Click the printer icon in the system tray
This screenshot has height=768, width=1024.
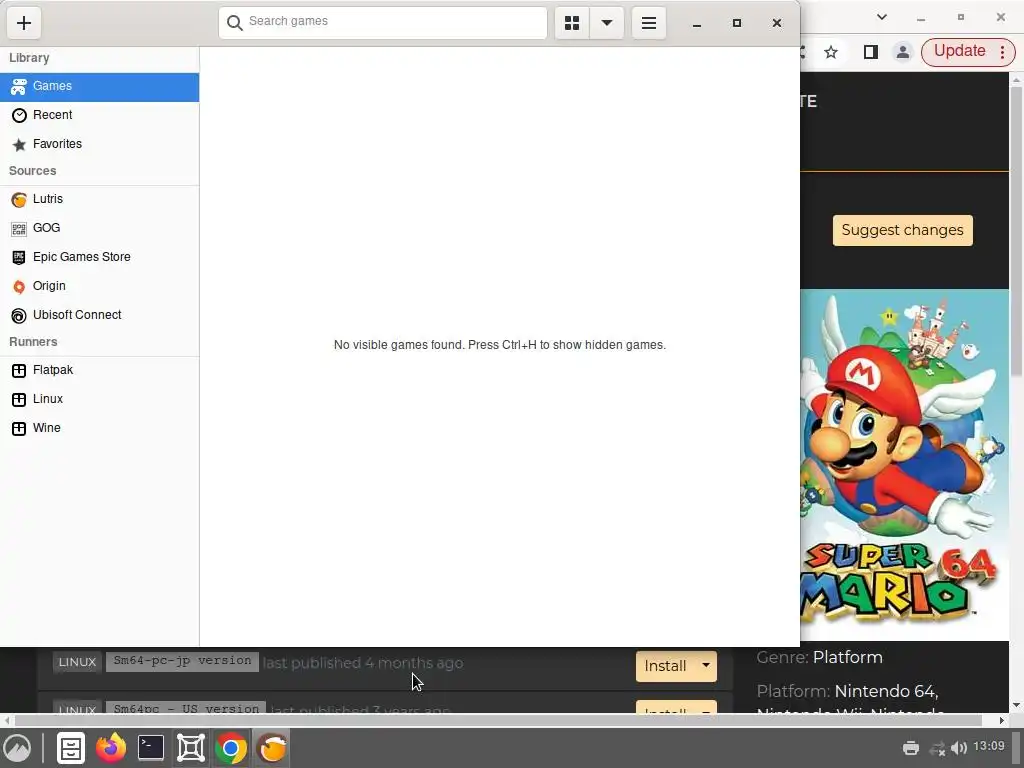(x=911, y=748)
